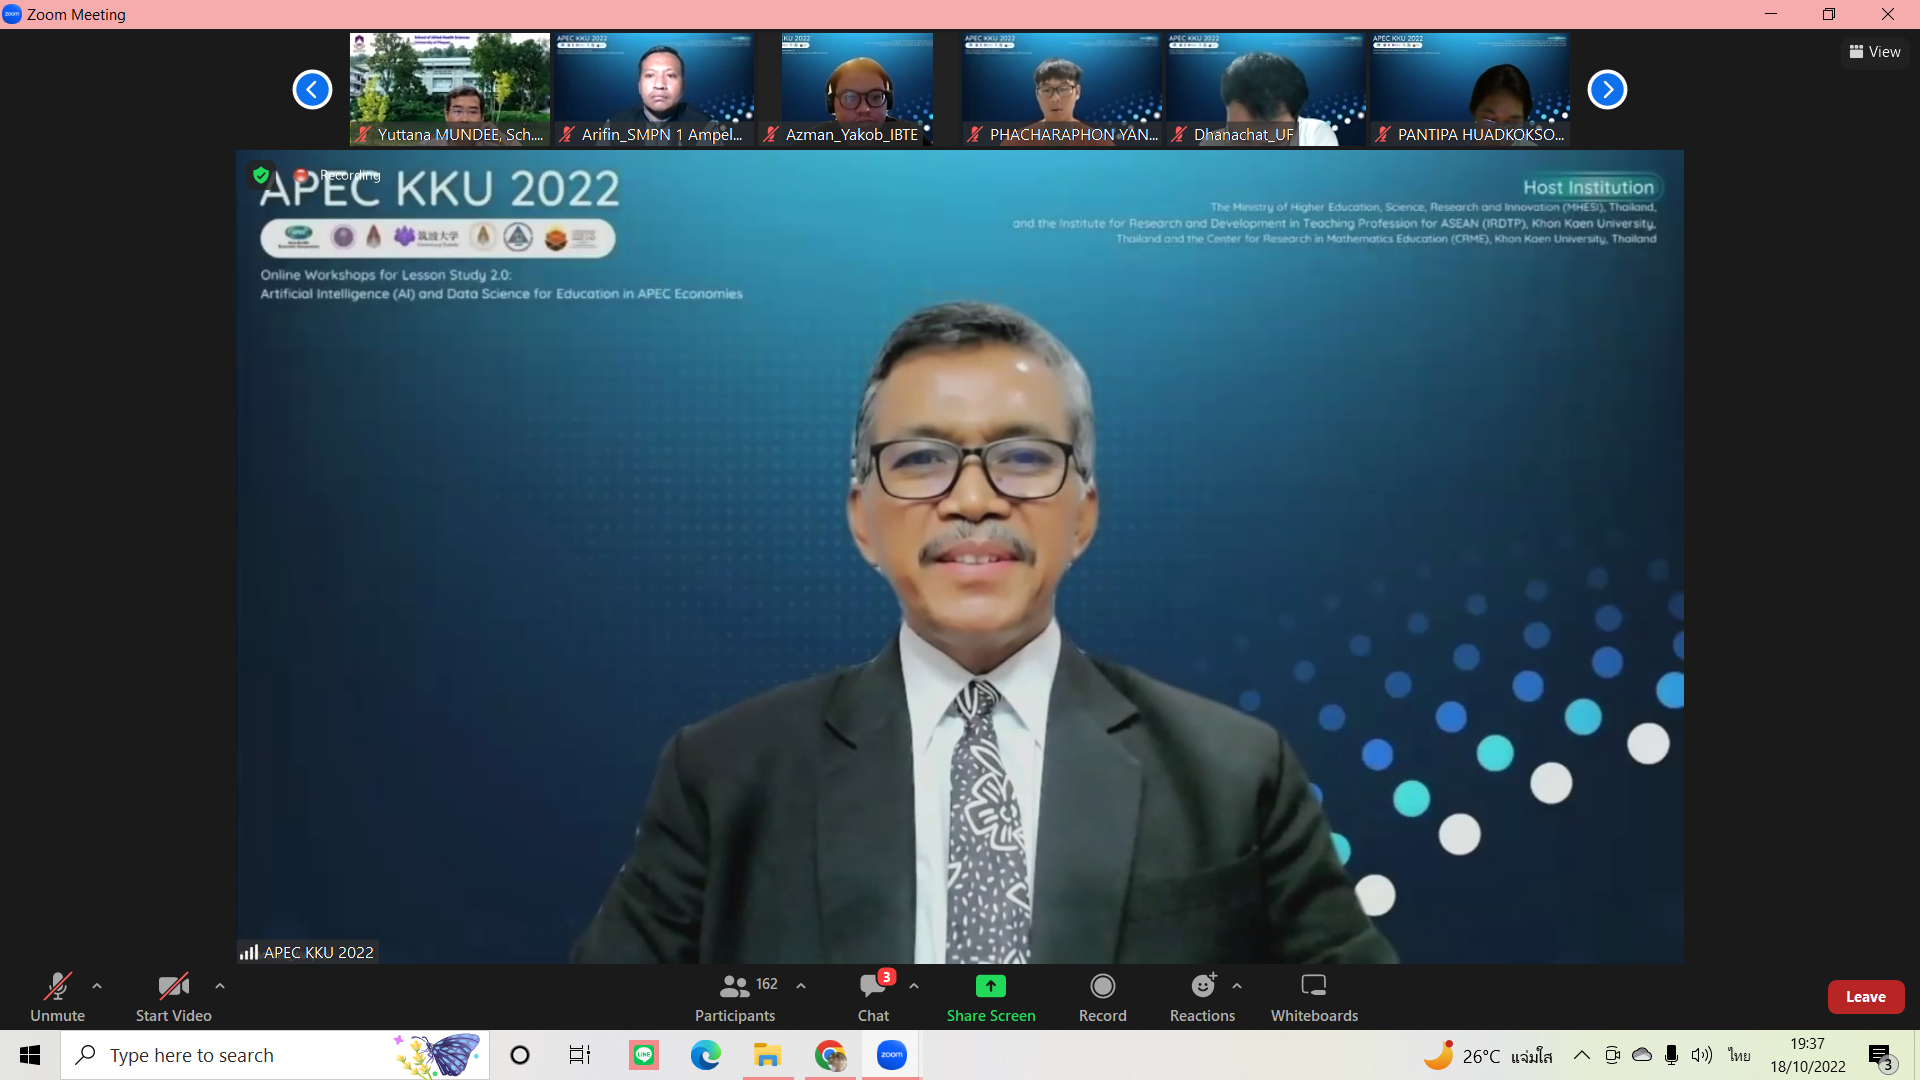This screenshot has width=1920, height=1080.
Task: Open the Participants panel
Action: click(735, 997)
